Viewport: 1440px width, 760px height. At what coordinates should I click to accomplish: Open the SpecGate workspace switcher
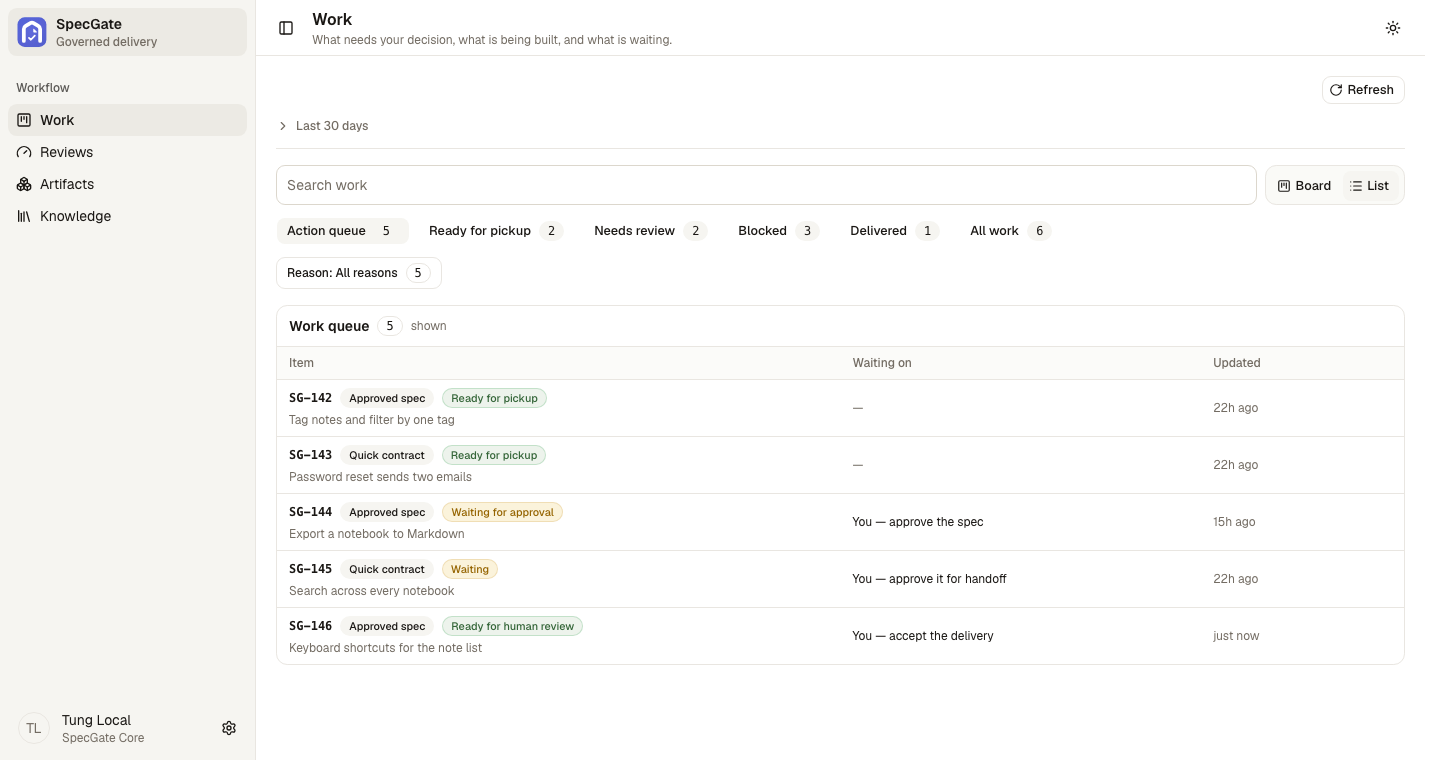(x=127, y=32)
